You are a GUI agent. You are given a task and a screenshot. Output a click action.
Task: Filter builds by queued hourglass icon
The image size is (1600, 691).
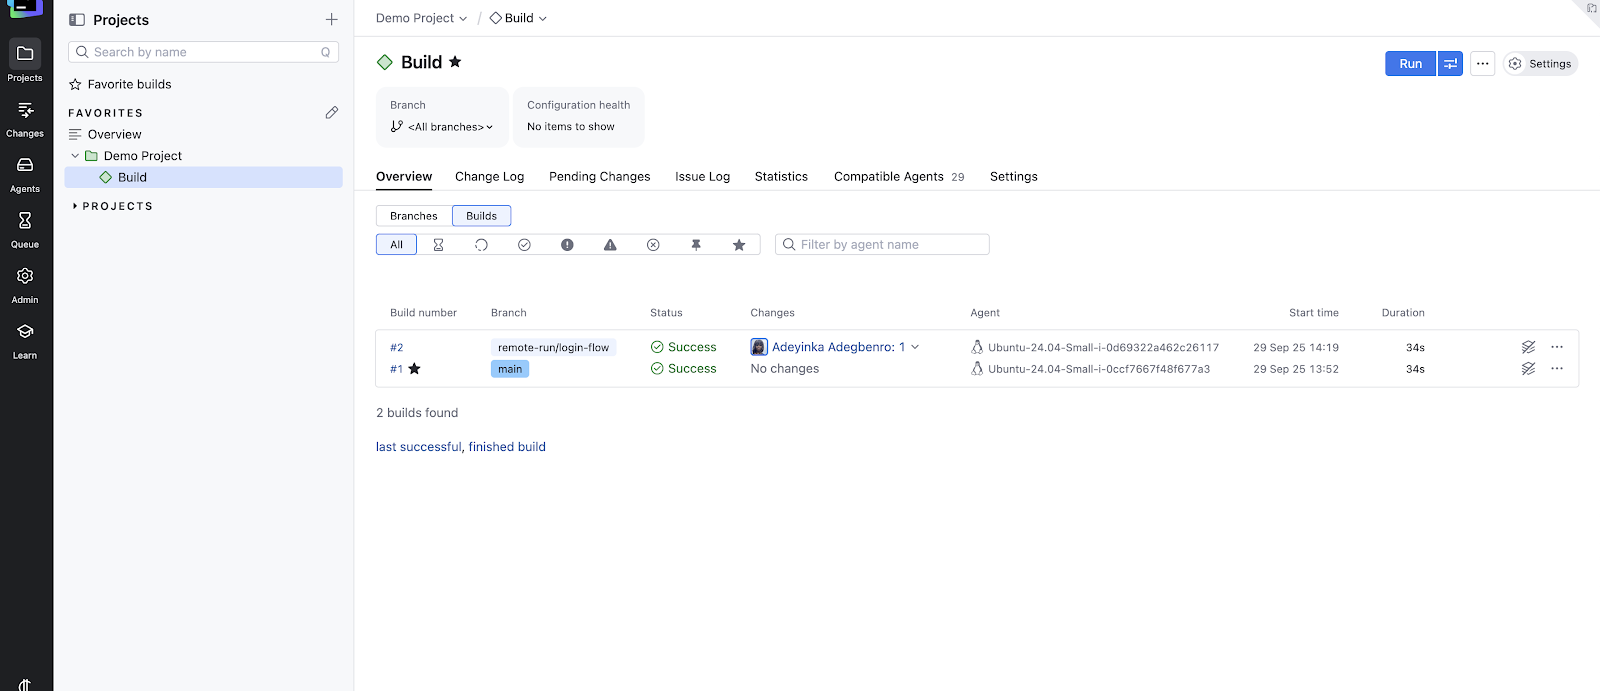[438, 245]
